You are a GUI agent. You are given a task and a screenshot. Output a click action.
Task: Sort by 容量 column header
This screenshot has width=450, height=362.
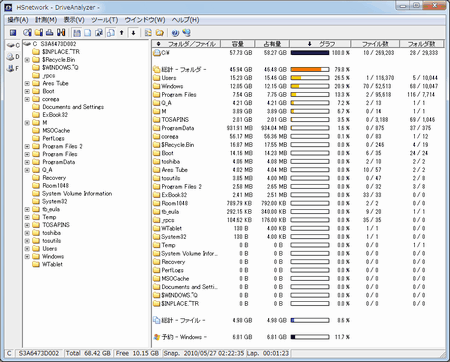238,44
